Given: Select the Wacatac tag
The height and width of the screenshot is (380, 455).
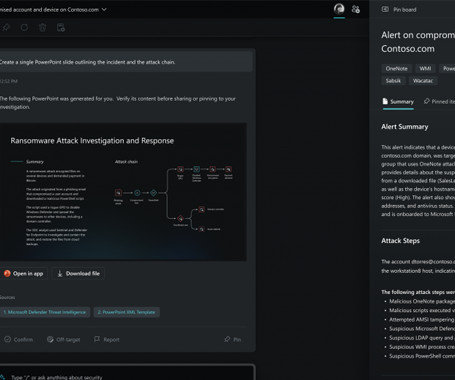Looking at the screenshot, I should pos(423,81).
